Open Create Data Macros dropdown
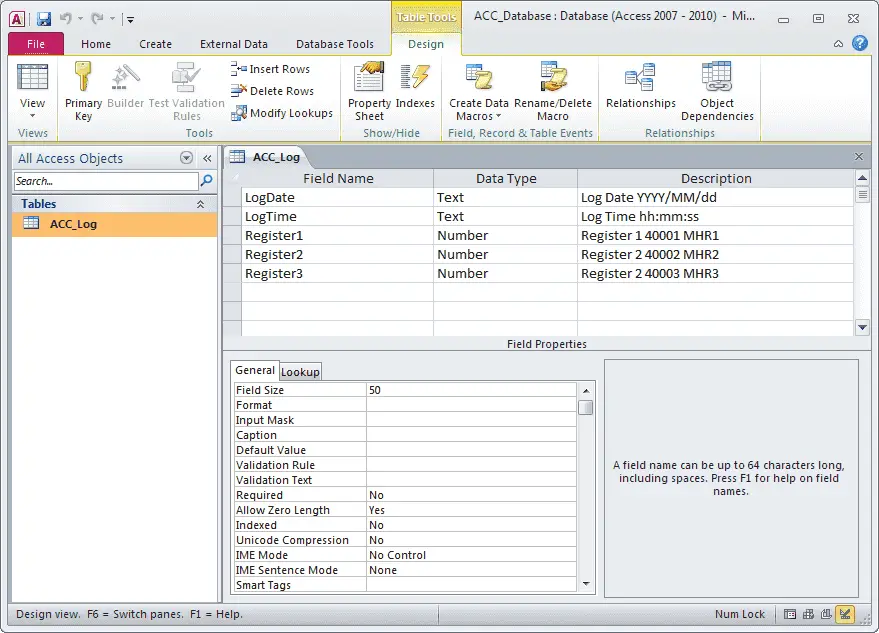This screenshot has width=879, height=633. (x=478, y=91)
